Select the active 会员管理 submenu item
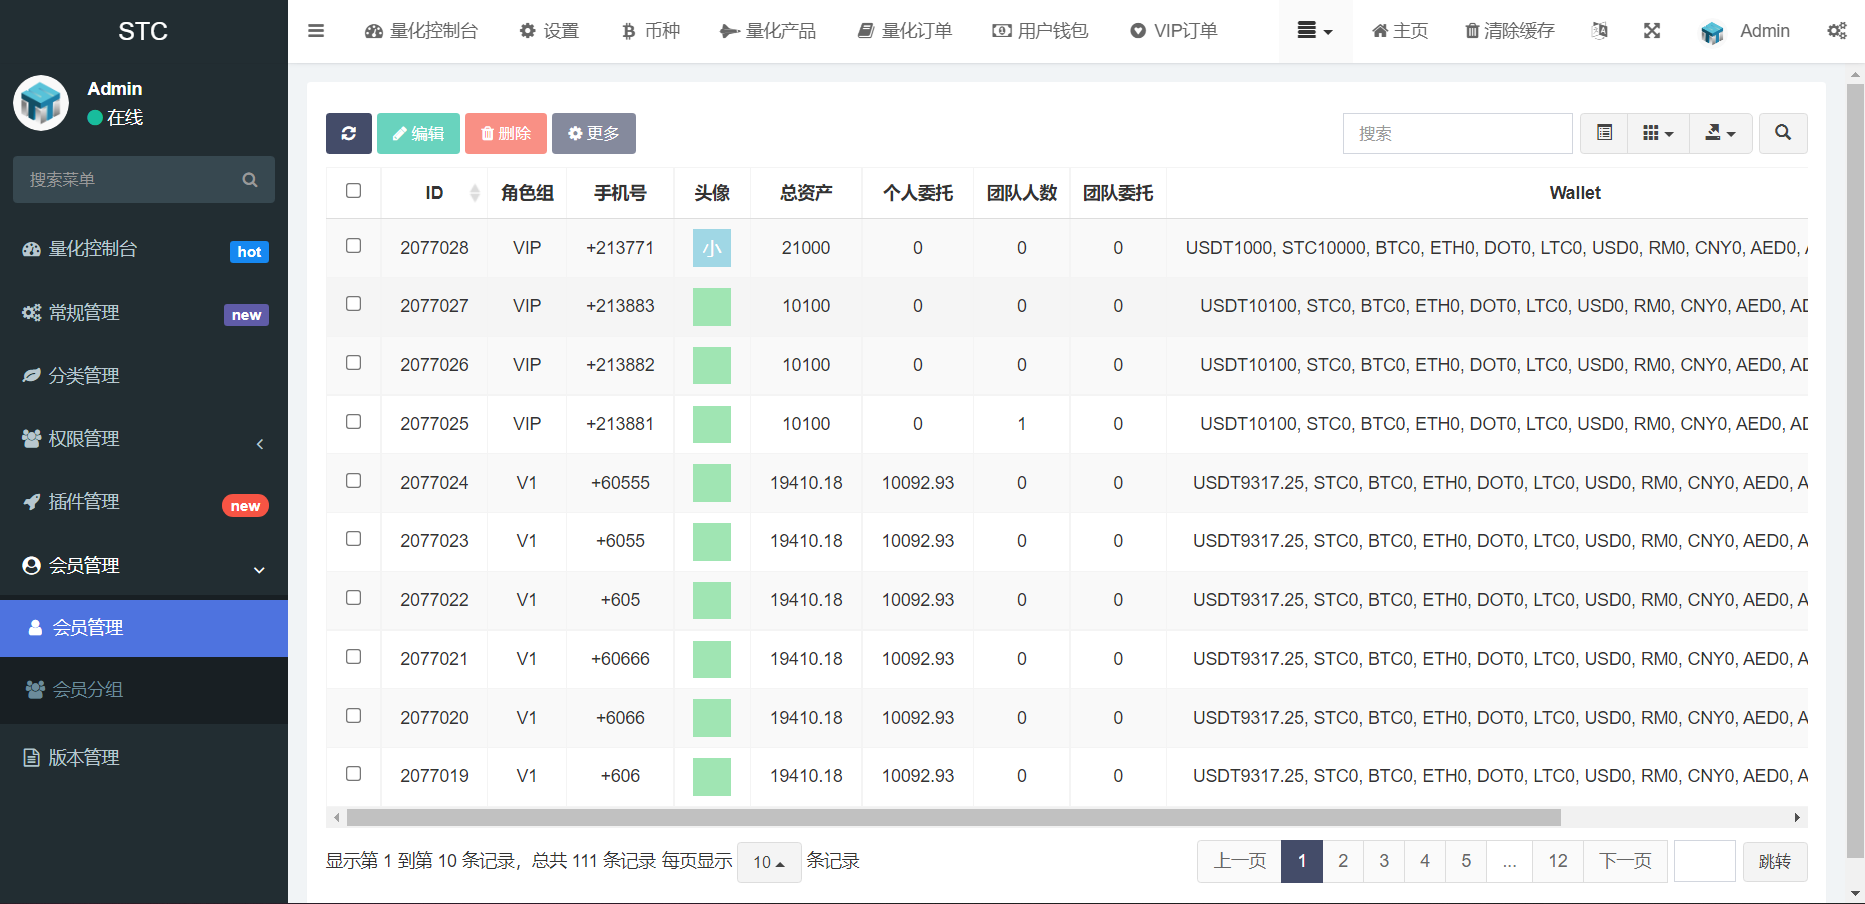Viewport: 1865px width, 904px height. [144, 628]
